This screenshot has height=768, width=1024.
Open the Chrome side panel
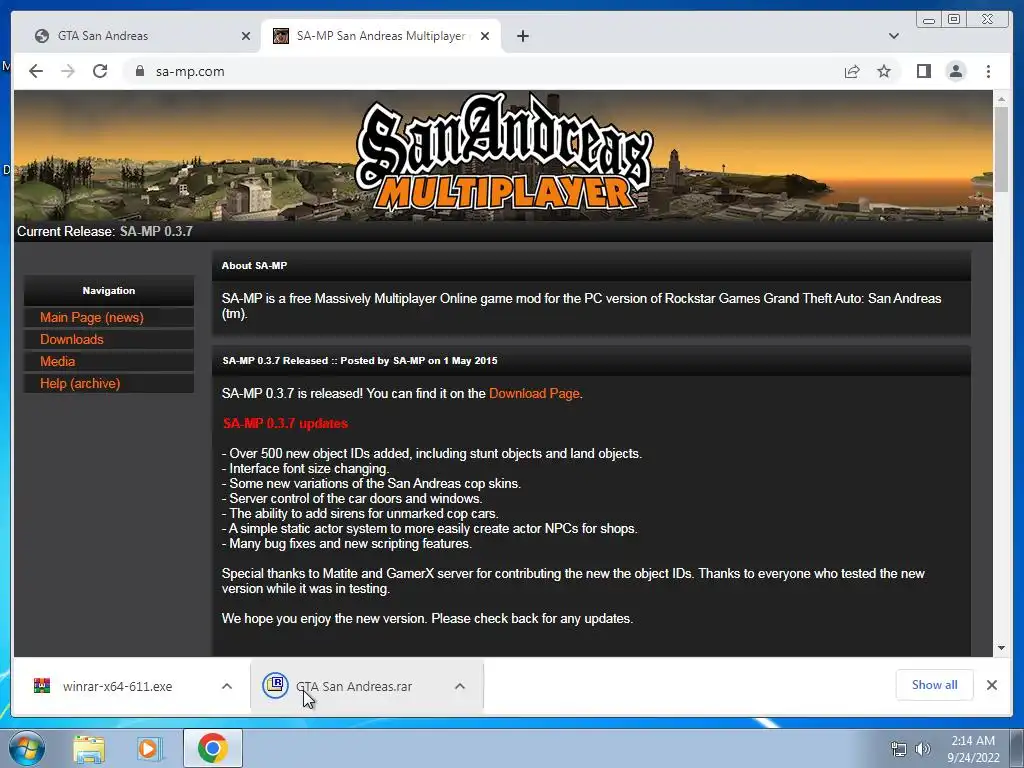923,71
